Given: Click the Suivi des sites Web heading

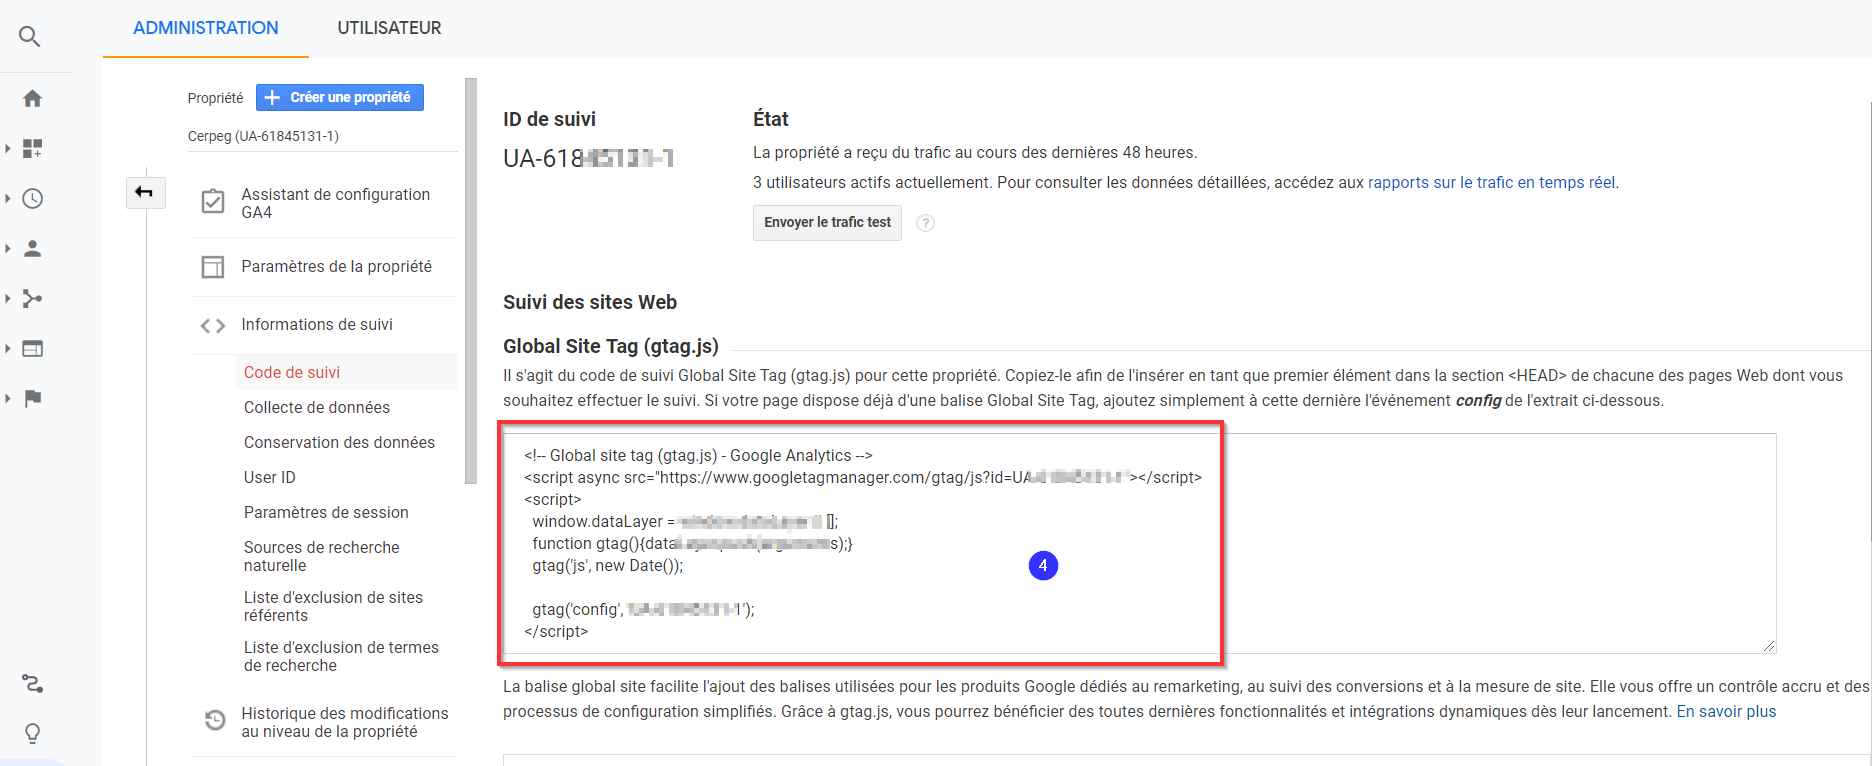Looking at the screenshot, I should coord(590,302).
